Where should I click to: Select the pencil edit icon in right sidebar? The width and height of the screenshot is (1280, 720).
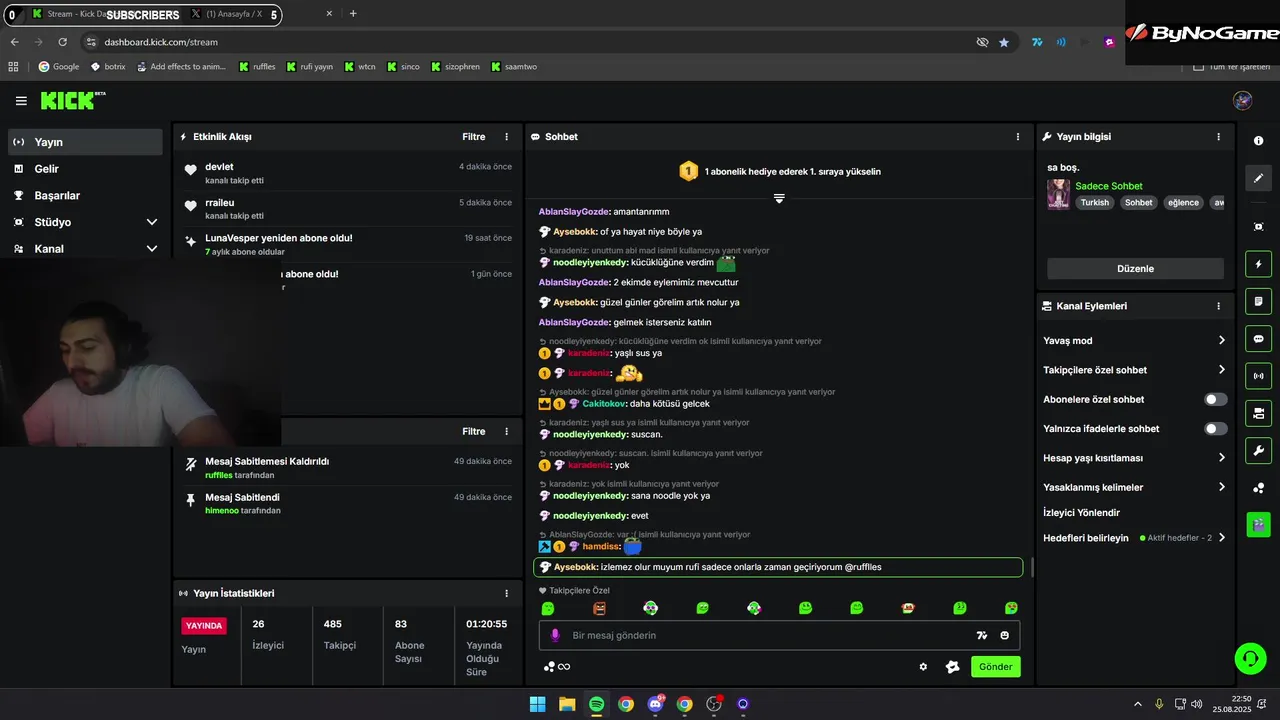[x=1259, y=178]
